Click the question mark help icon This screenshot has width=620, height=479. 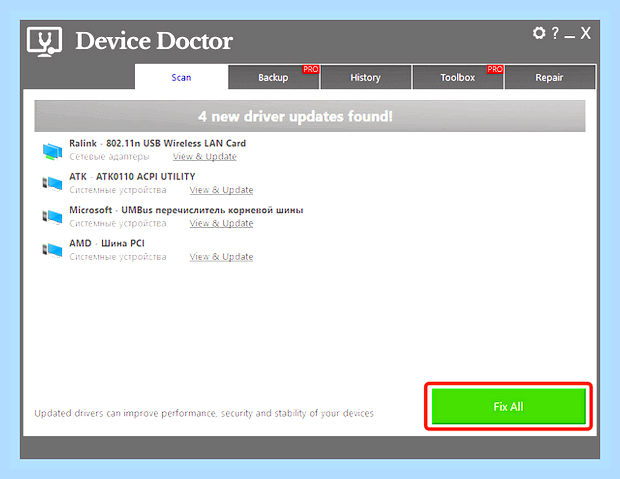point(556,33)
